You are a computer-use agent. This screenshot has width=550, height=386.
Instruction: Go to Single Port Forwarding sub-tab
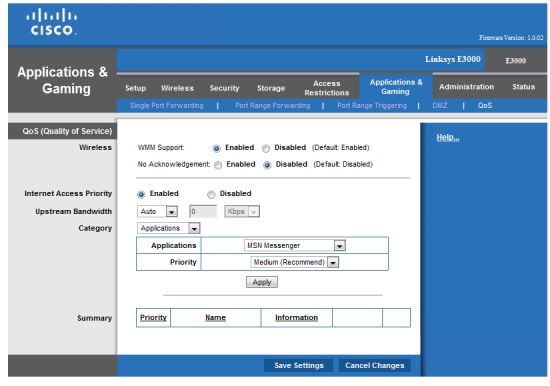coord(167,106)
